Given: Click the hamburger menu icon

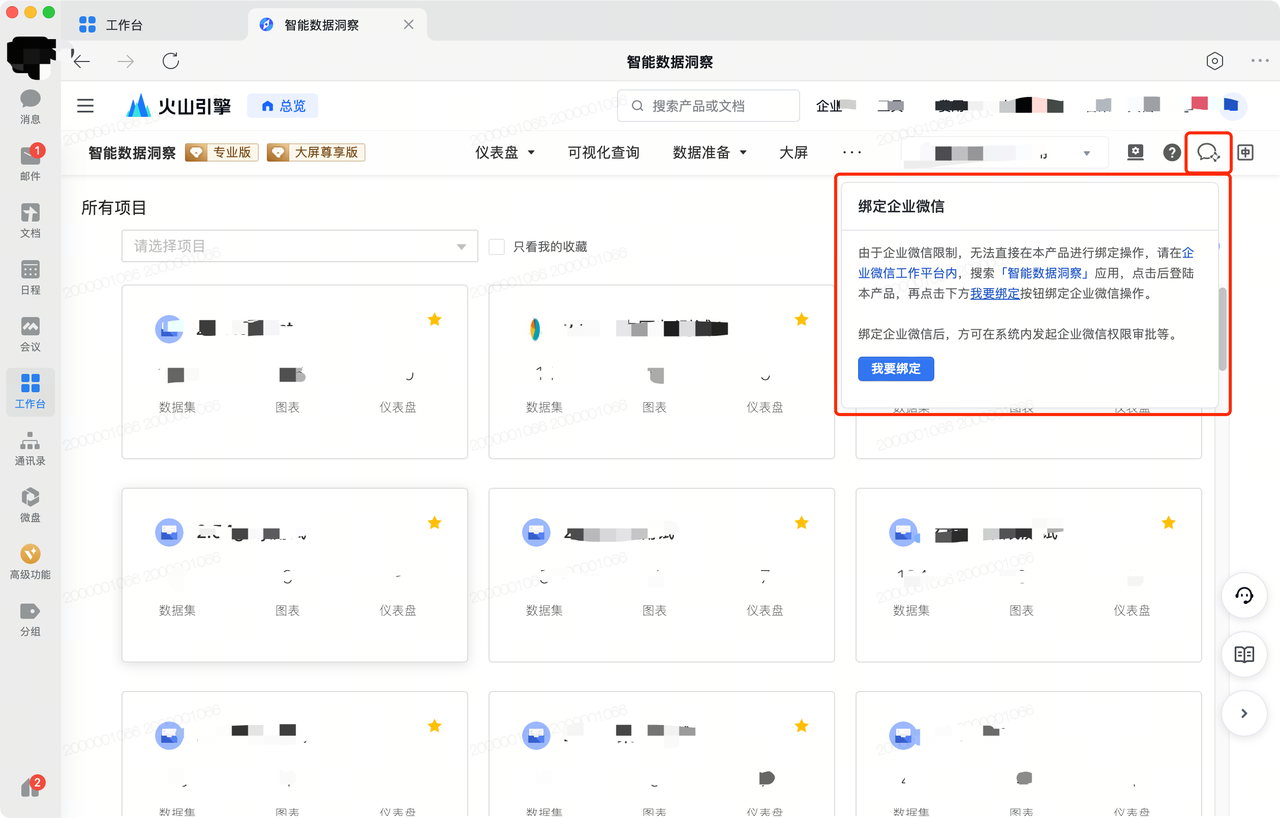Looking at the screenshot, I should [86, 106].
